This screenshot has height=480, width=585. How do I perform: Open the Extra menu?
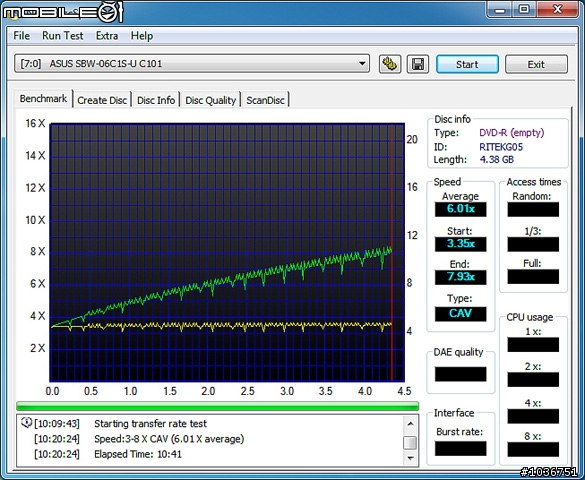click(107, 36)
